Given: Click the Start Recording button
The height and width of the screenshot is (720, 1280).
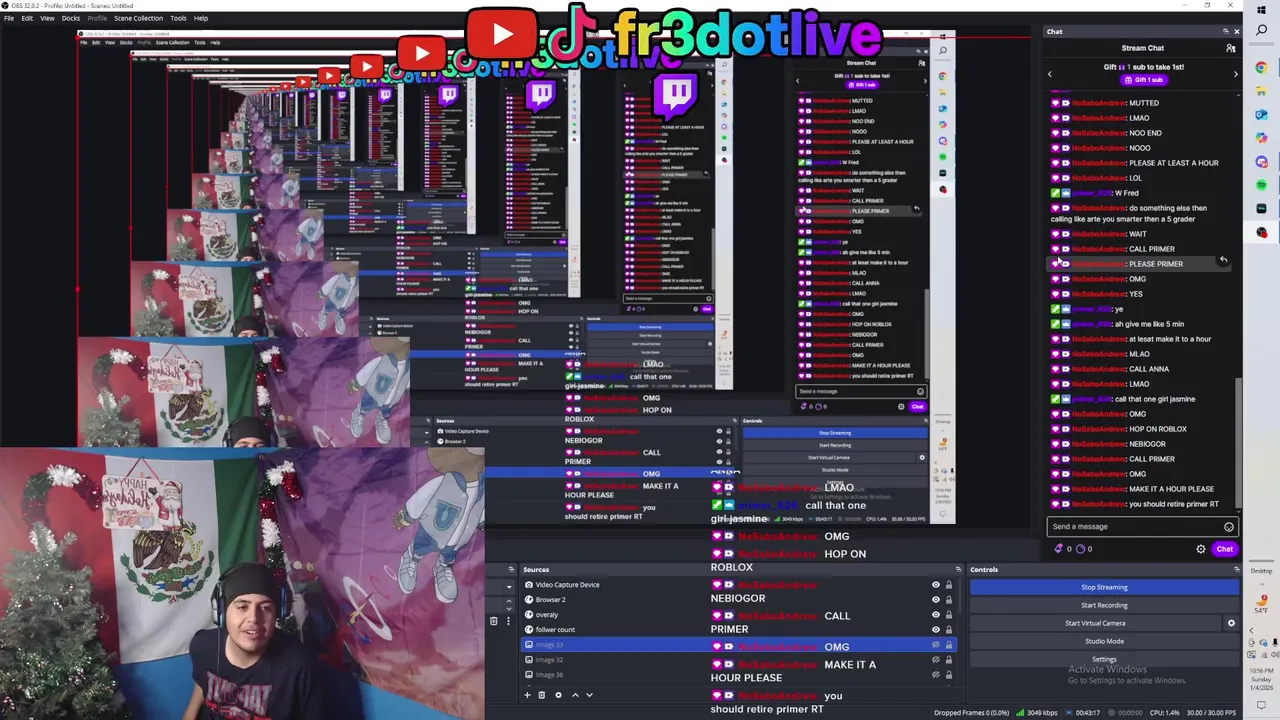Looking at the screenshot, I should (1104, 605).
